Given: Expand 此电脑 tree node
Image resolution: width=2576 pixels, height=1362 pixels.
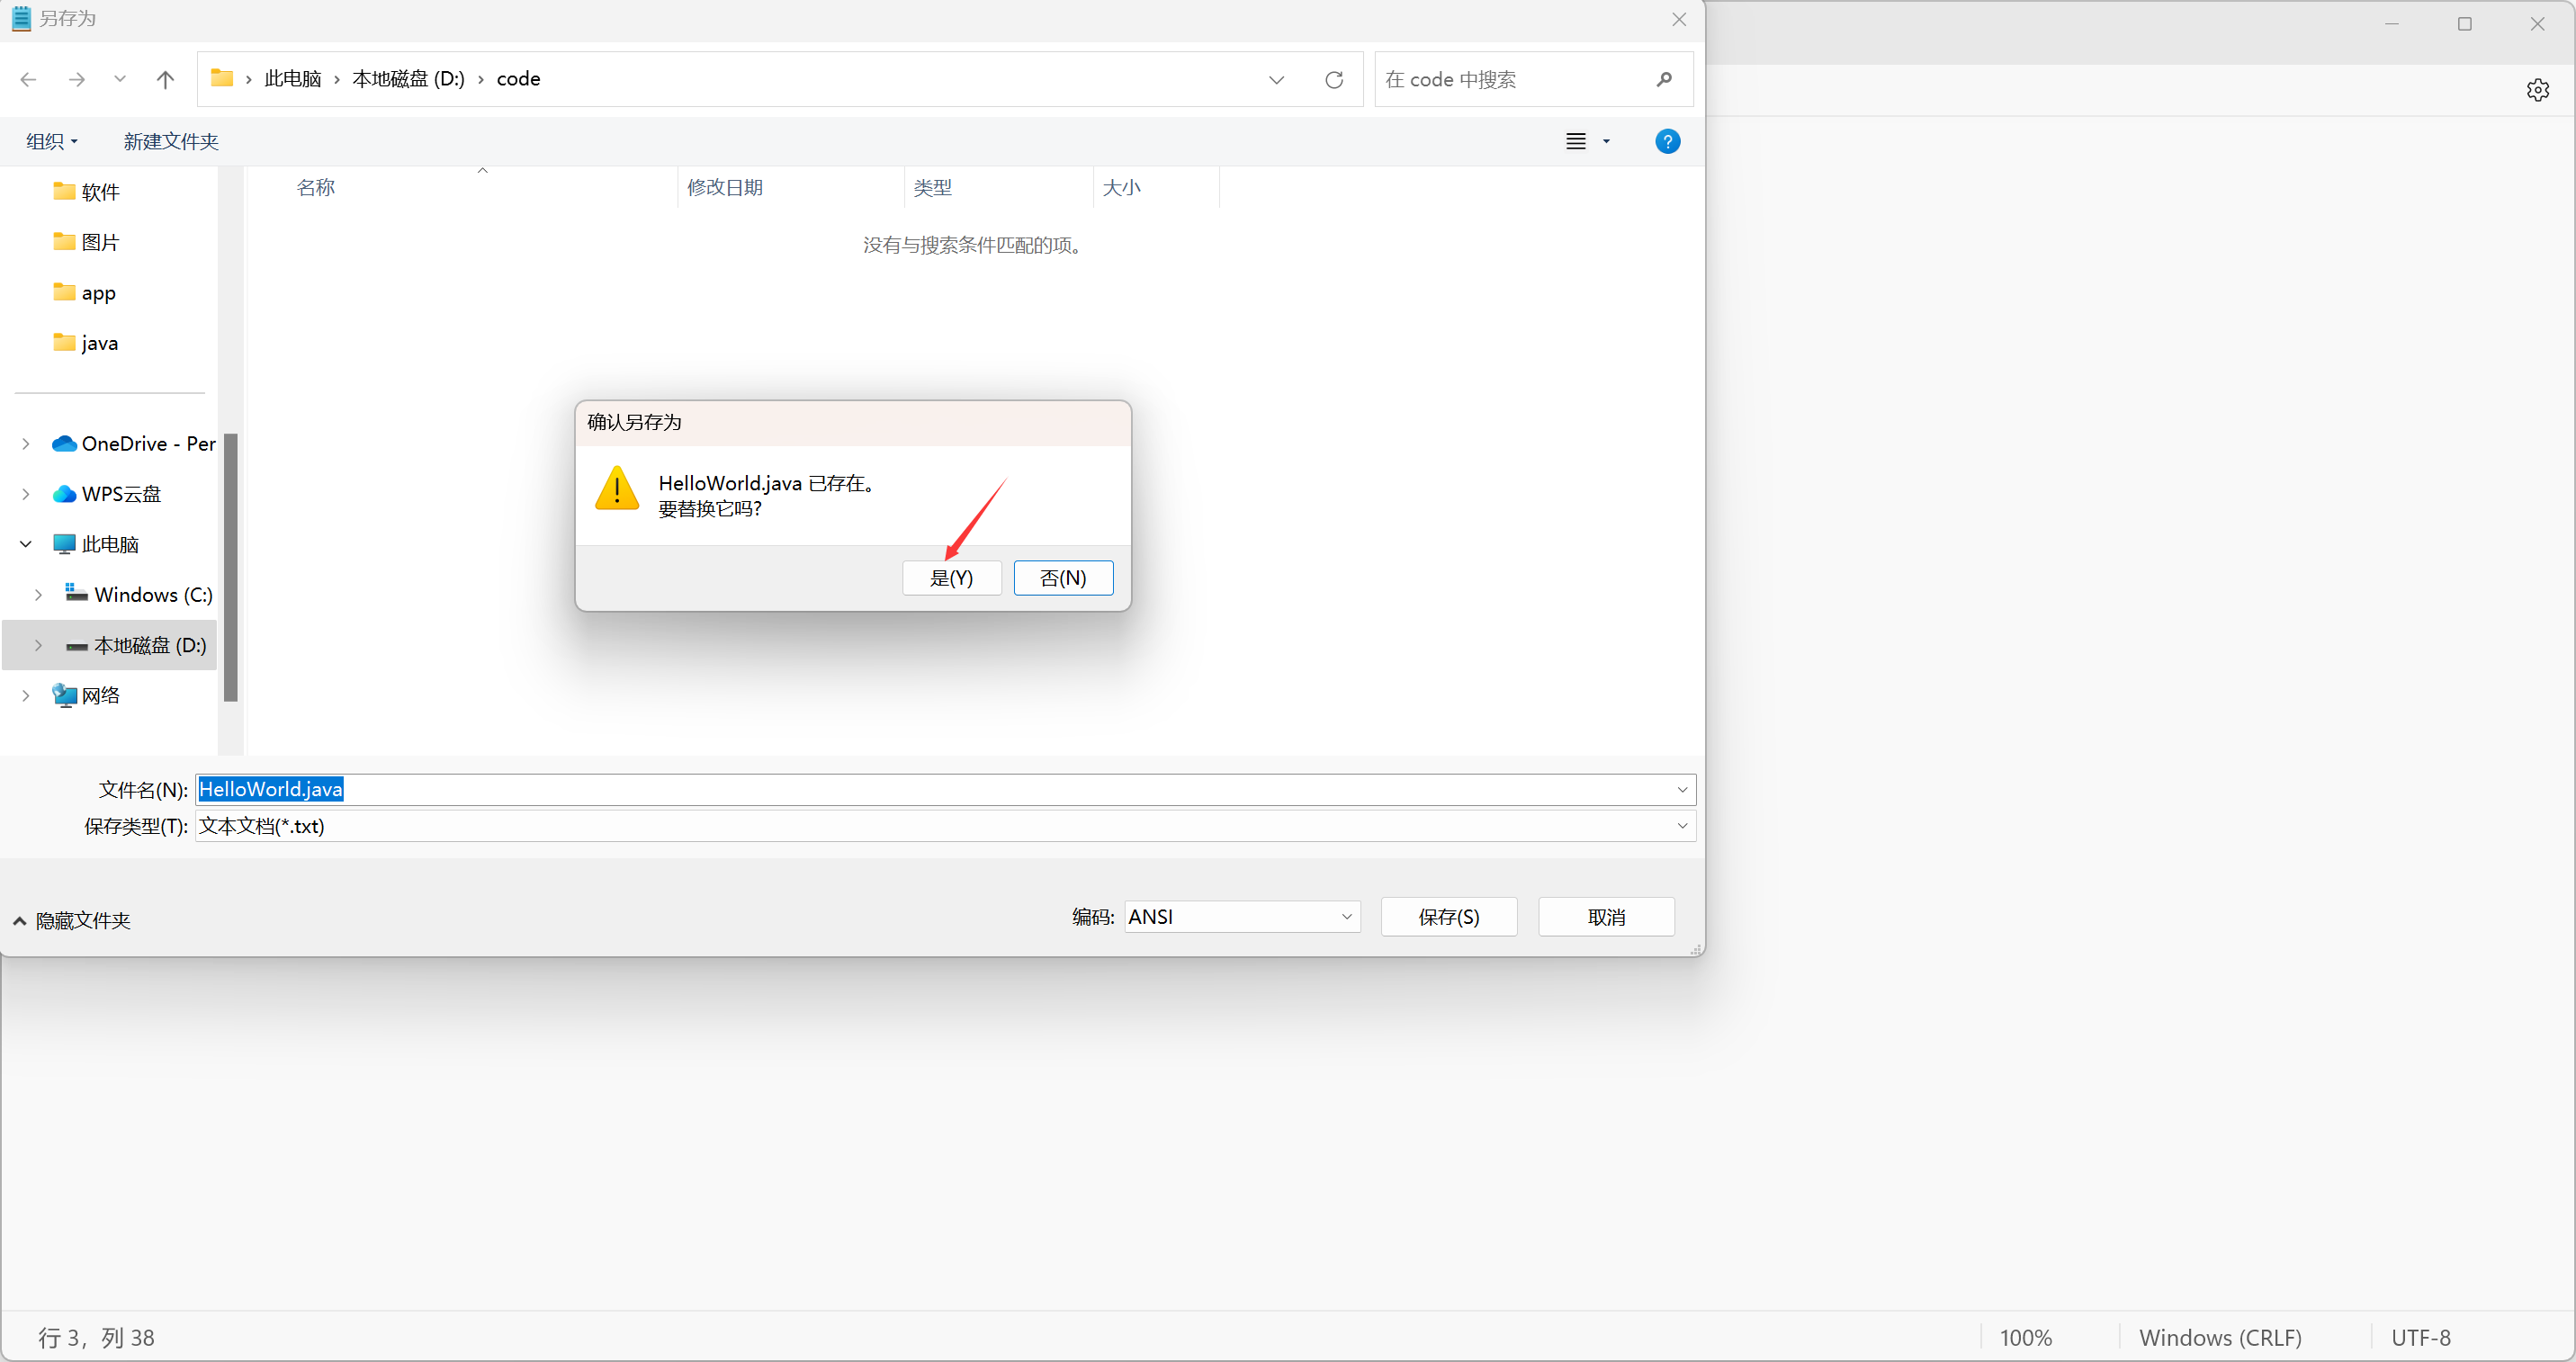Looking at the screenshot, I should click(x=24, y=543).
